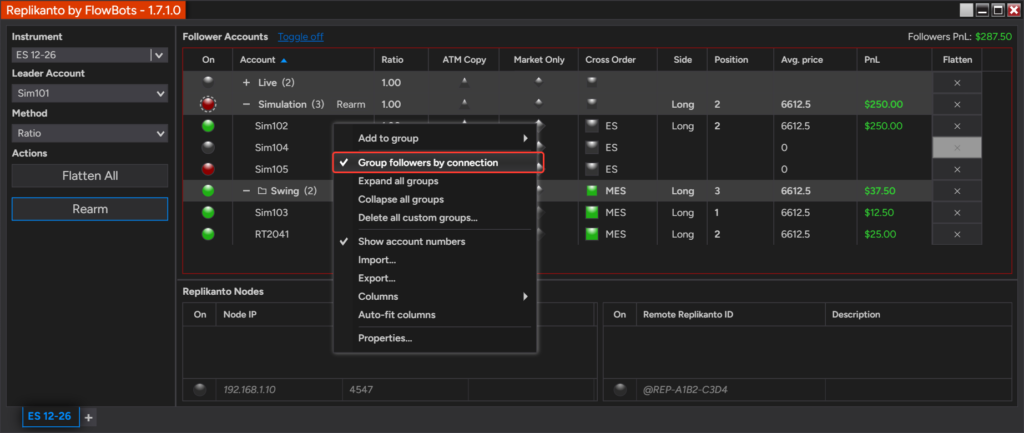Flatten Sim105 with X button

point(957,169)
